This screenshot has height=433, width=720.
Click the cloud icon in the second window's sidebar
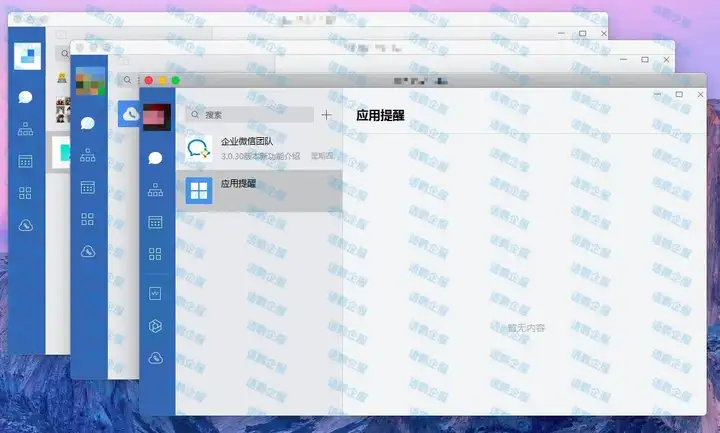click(88, 250)
